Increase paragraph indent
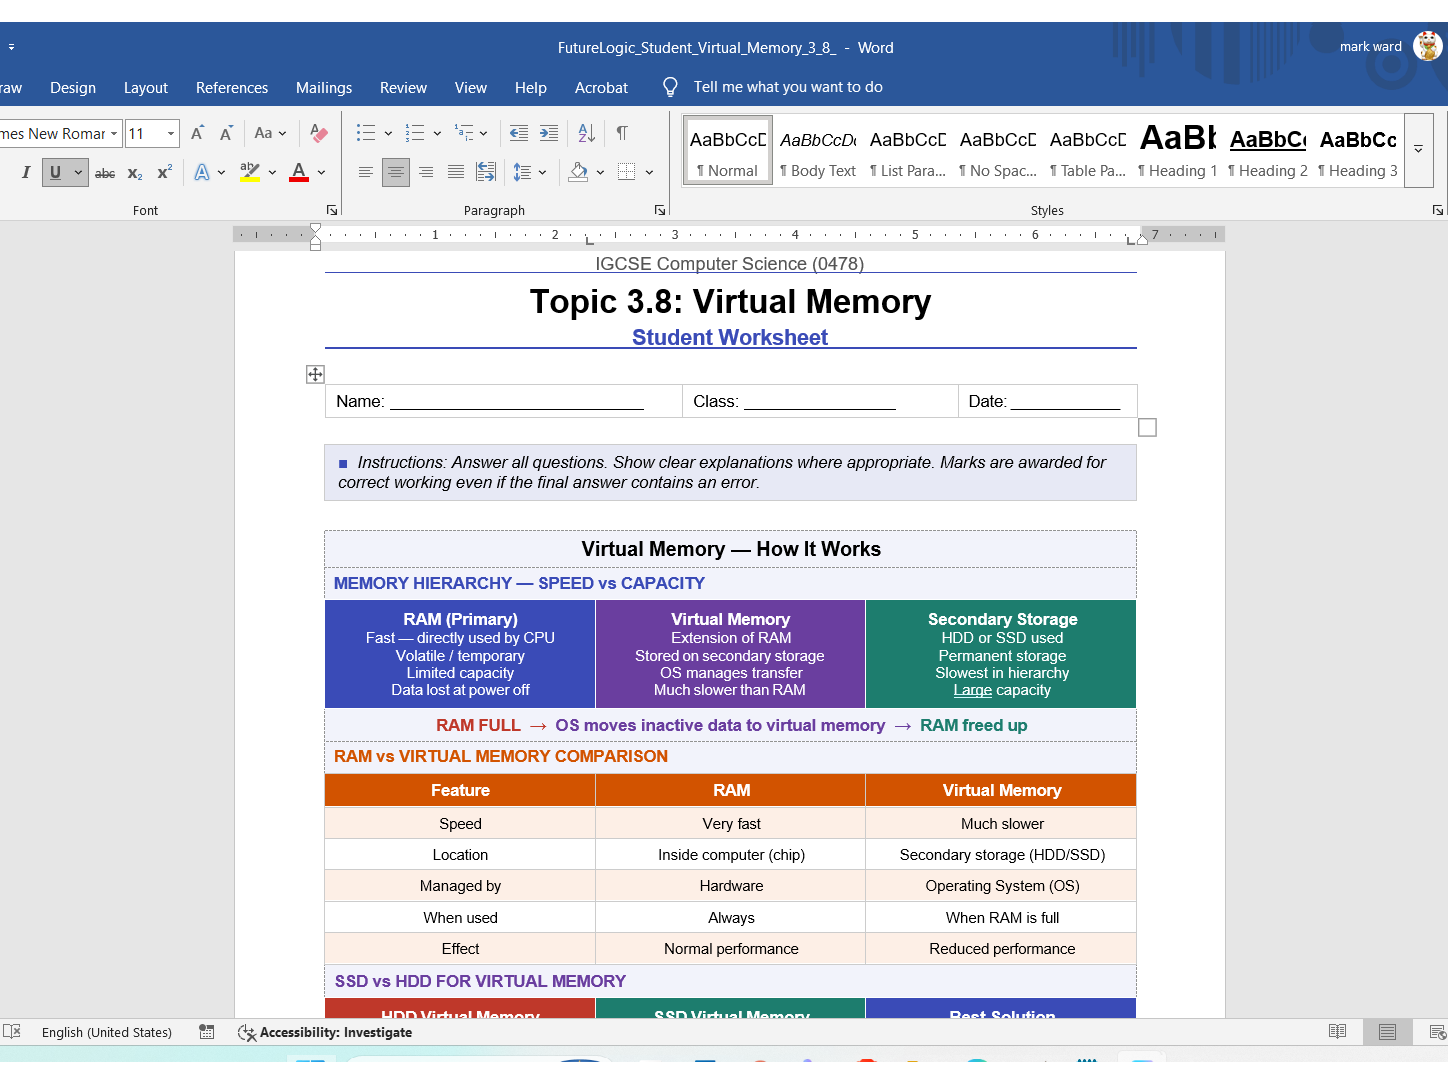The height and width of the screenshot is (1086, 1448). 549,133
